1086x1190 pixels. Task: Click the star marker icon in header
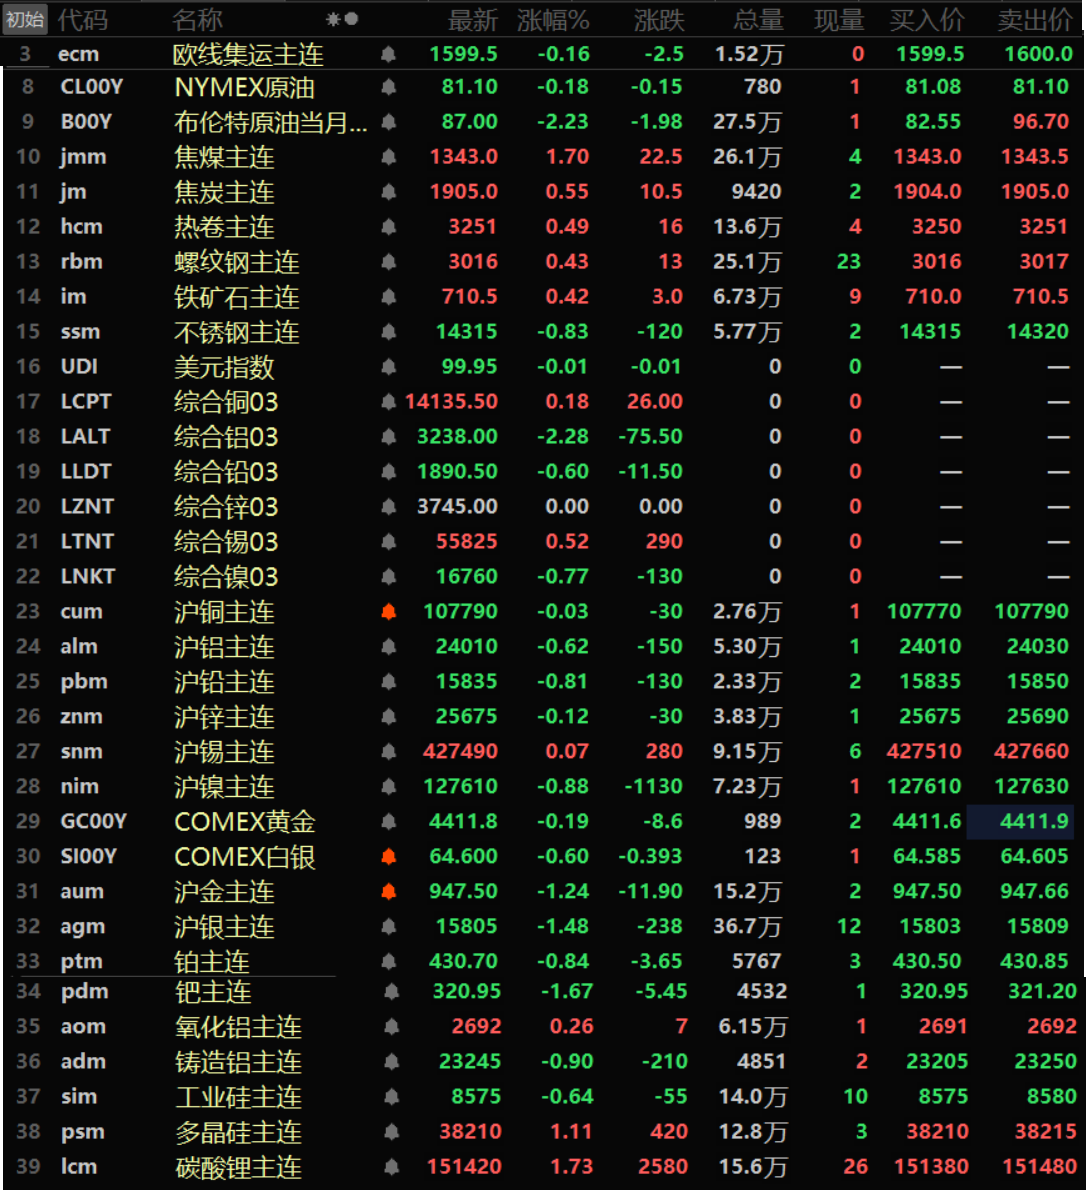[332, 19]
